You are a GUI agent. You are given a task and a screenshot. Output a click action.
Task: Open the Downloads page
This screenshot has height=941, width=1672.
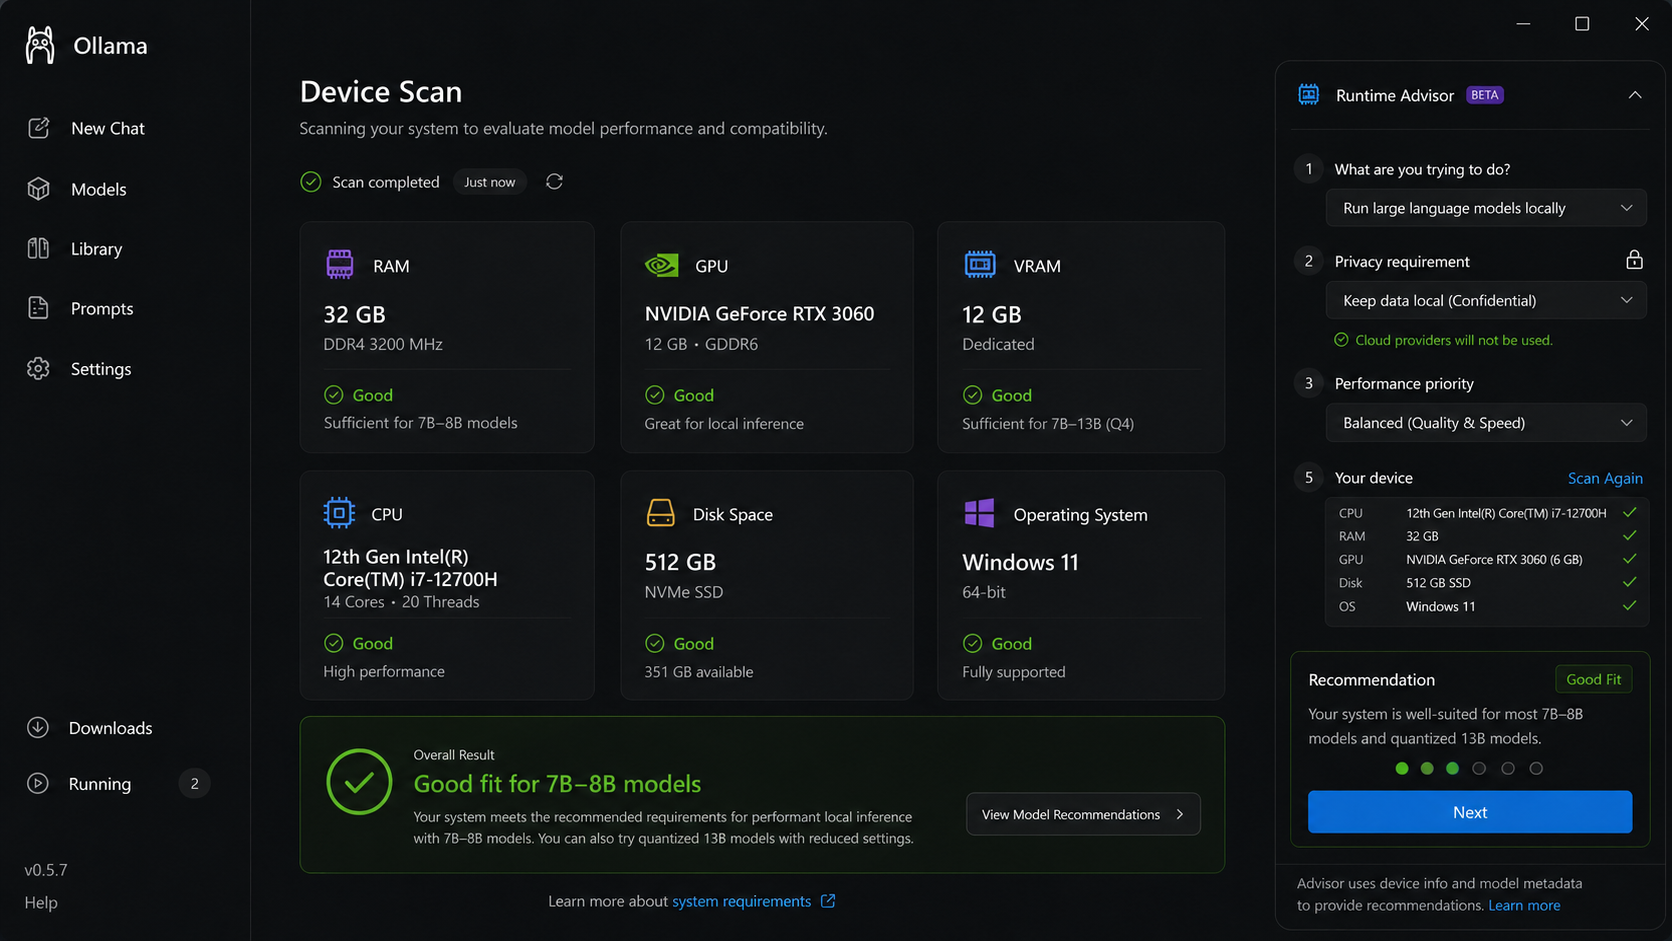pos(90,728)
